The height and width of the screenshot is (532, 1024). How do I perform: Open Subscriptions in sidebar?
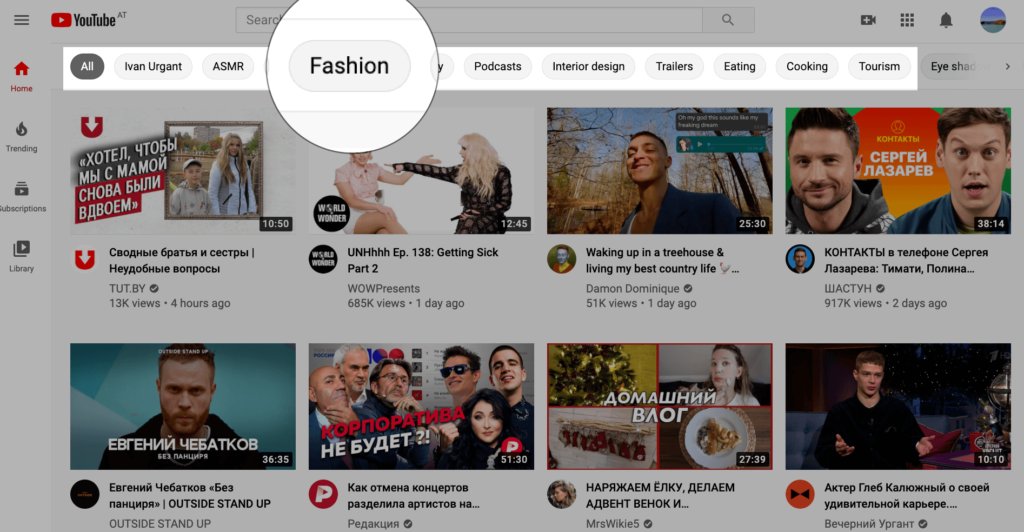22,196
